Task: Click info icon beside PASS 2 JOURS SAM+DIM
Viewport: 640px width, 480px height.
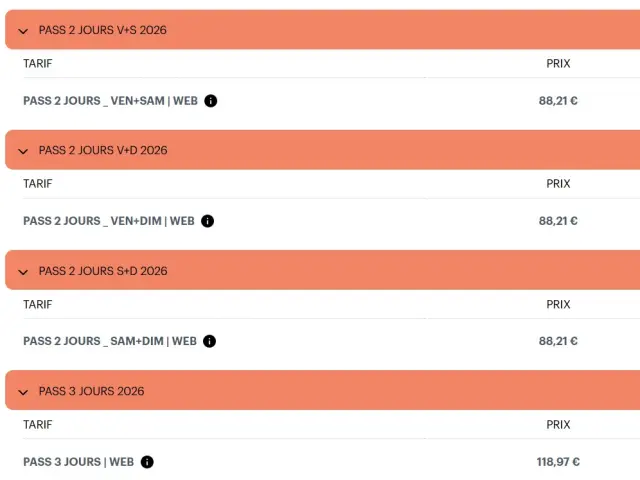Action: pyautogui.click(x=210, y=341)
